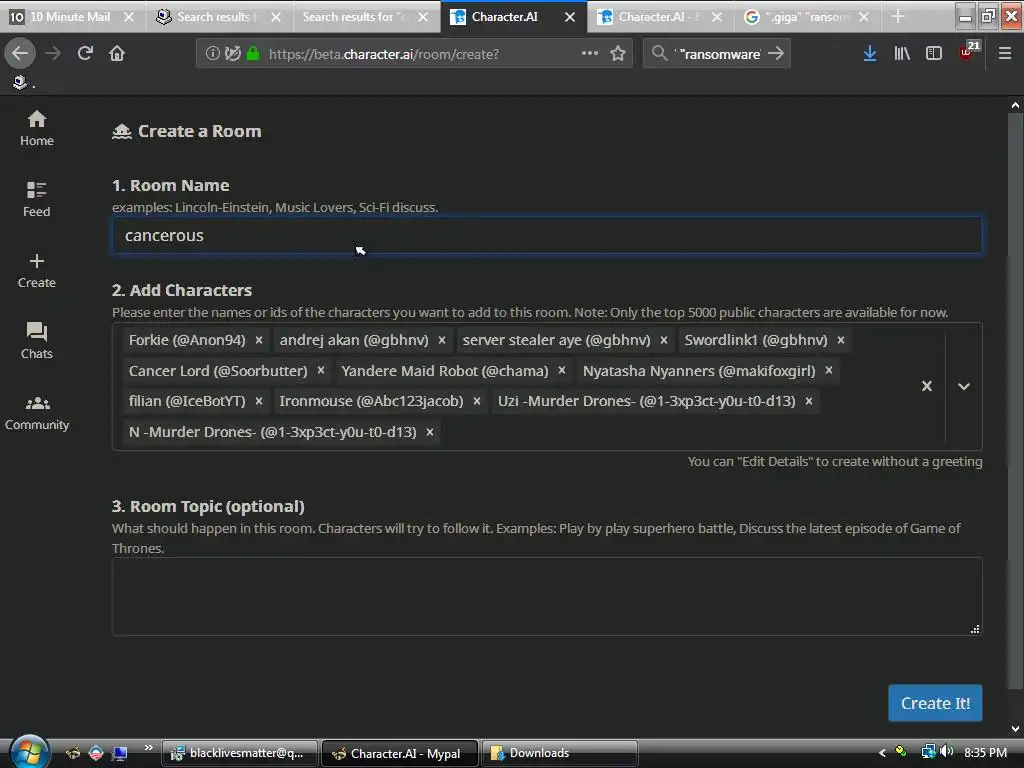This screenshot has height=768, width=1024.
Task: Show hidden system tray icons
Action: pos(882,753)
